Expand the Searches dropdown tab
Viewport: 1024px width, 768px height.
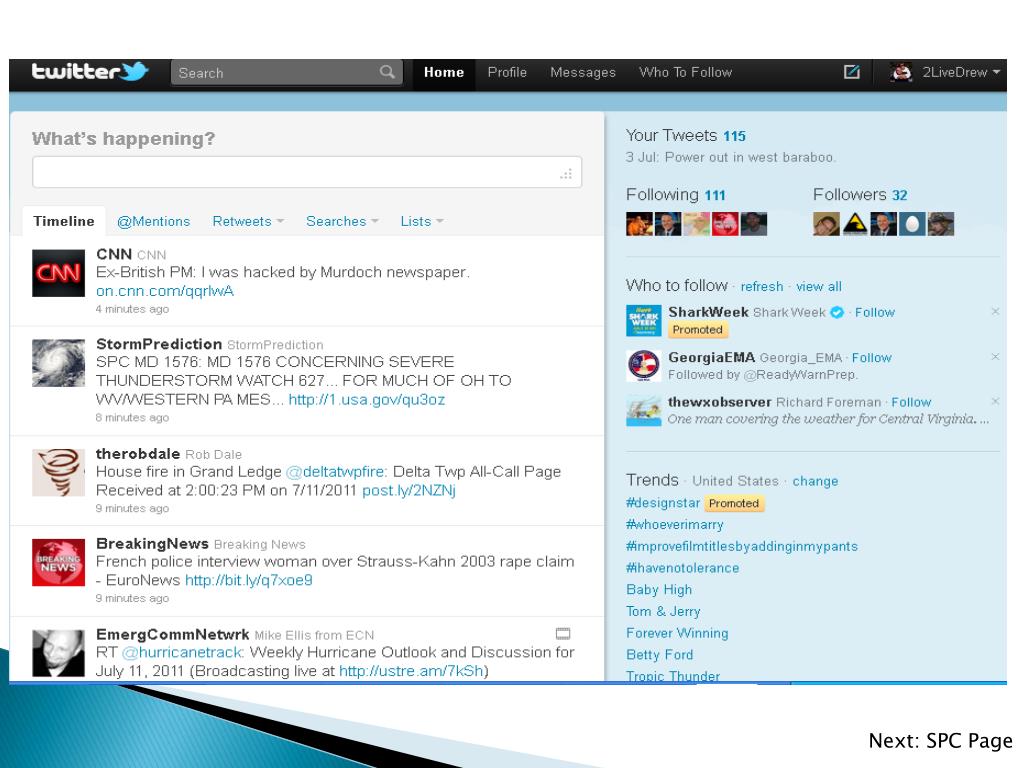(x=342, y=221)
